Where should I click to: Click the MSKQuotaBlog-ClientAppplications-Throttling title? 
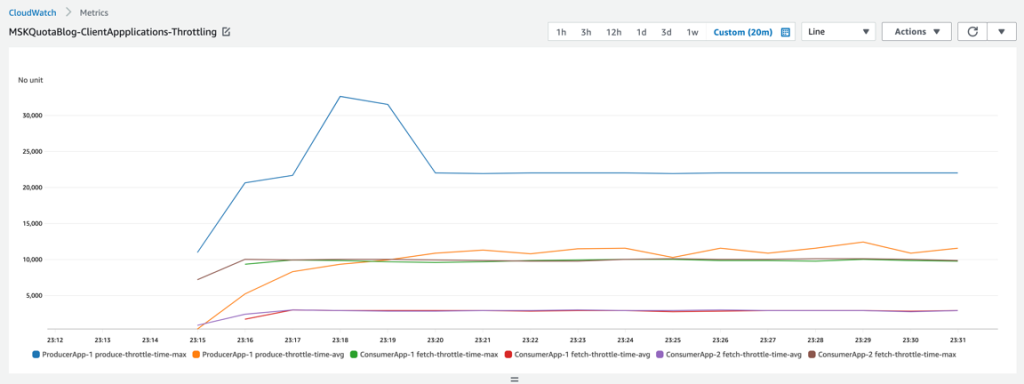coord(112,31)
